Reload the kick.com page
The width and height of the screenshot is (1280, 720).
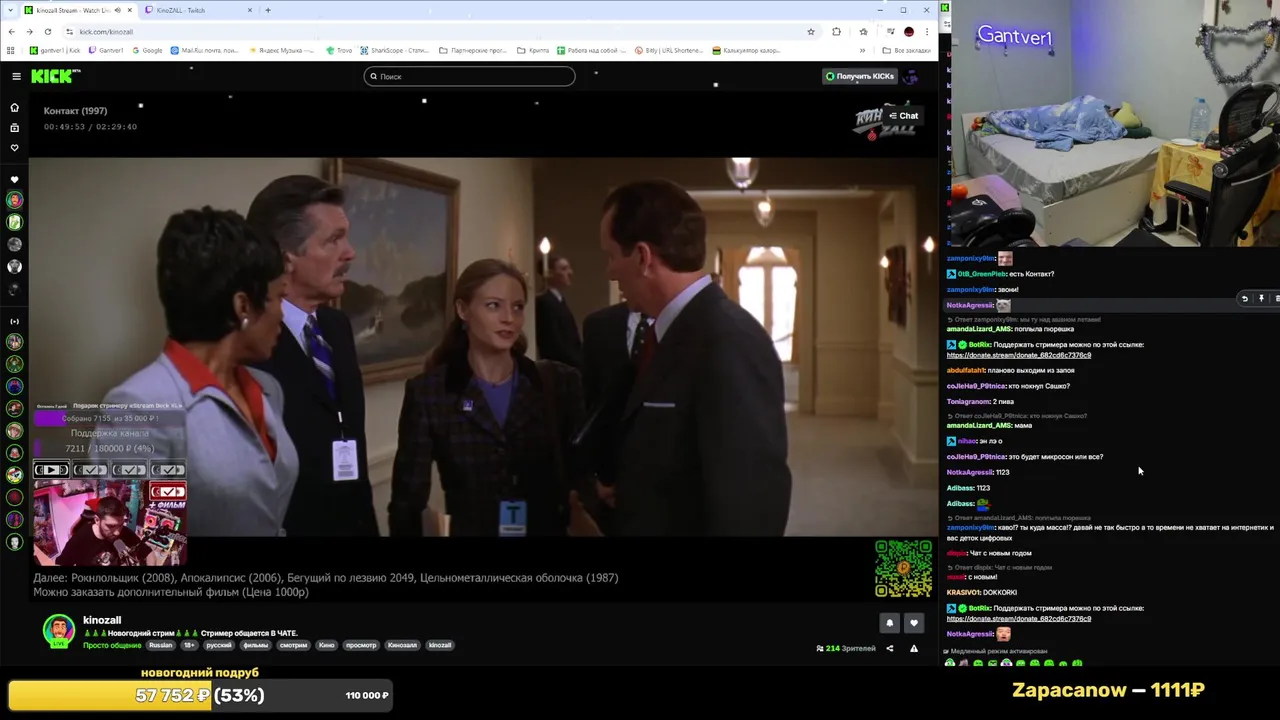[47, 31]
